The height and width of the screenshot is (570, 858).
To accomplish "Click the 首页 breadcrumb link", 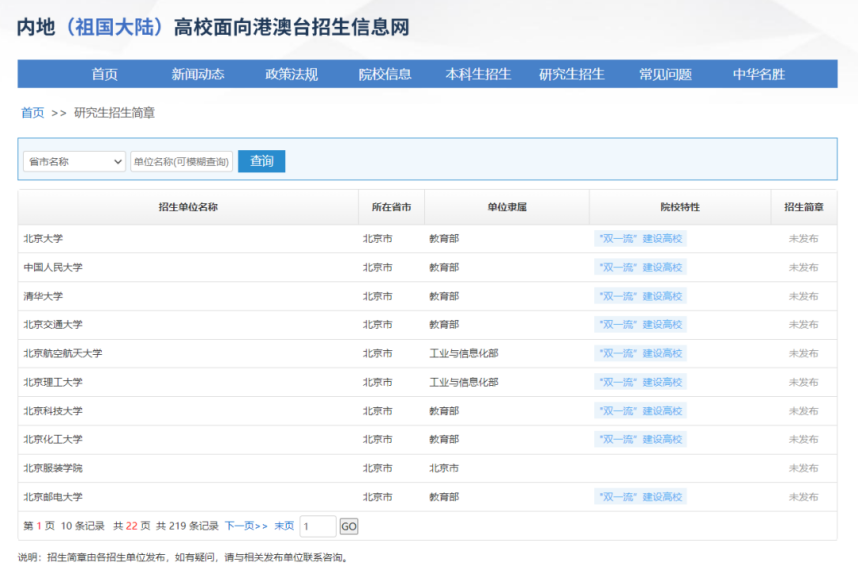I will pos(32,113).
